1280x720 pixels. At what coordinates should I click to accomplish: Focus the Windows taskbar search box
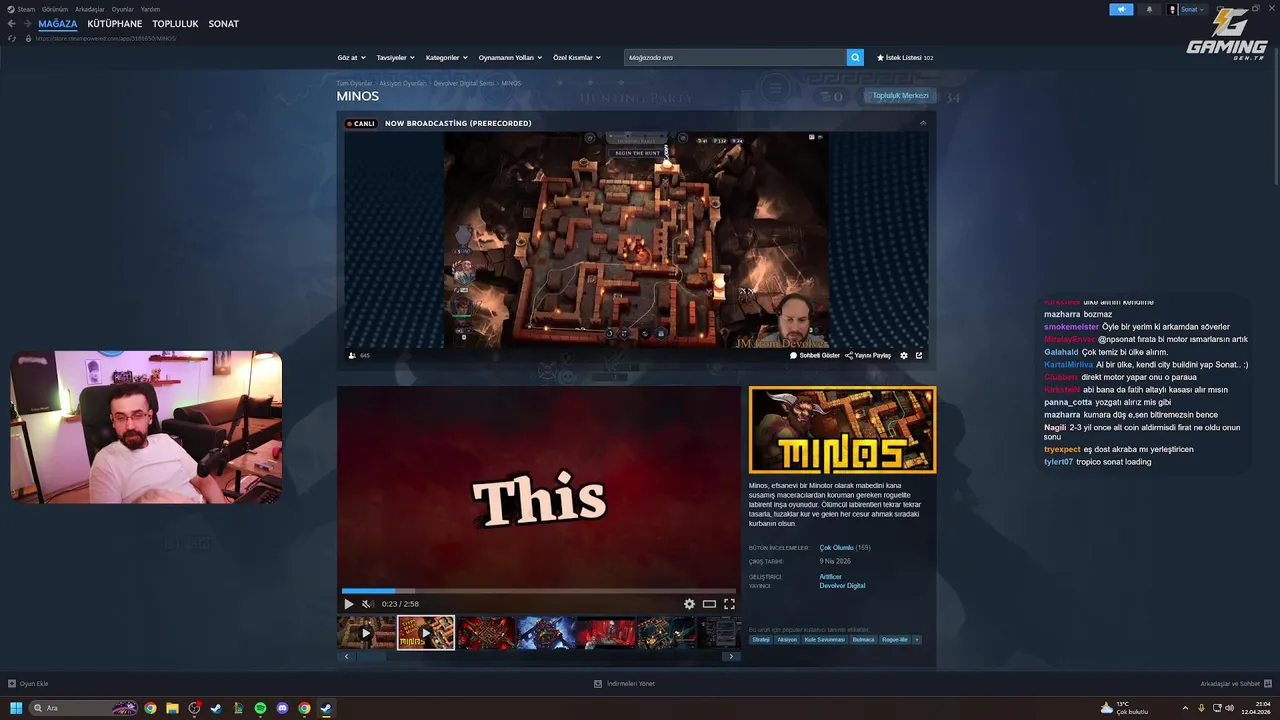coord(84,708)
